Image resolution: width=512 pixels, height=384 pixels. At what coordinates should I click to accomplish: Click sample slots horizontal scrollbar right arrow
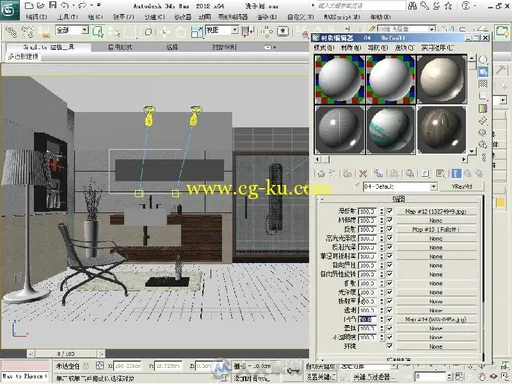464,159
